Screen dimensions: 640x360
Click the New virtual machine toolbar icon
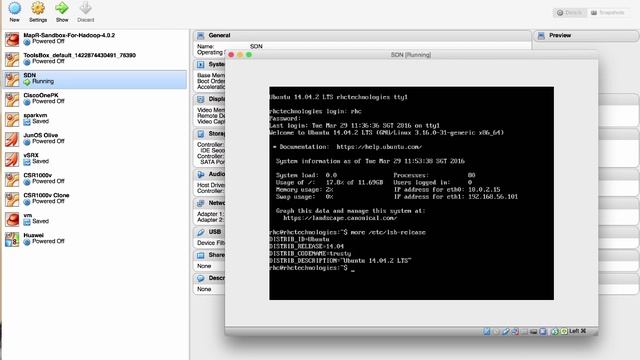tap(15, 8)
